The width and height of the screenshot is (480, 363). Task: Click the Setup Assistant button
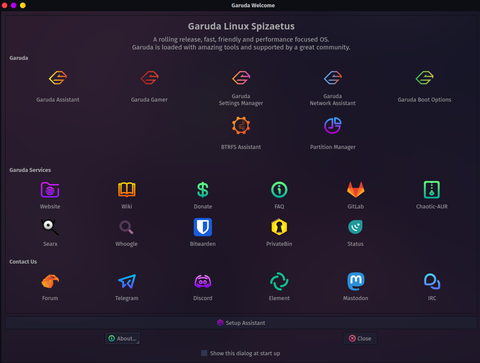[x=241, y=323]
